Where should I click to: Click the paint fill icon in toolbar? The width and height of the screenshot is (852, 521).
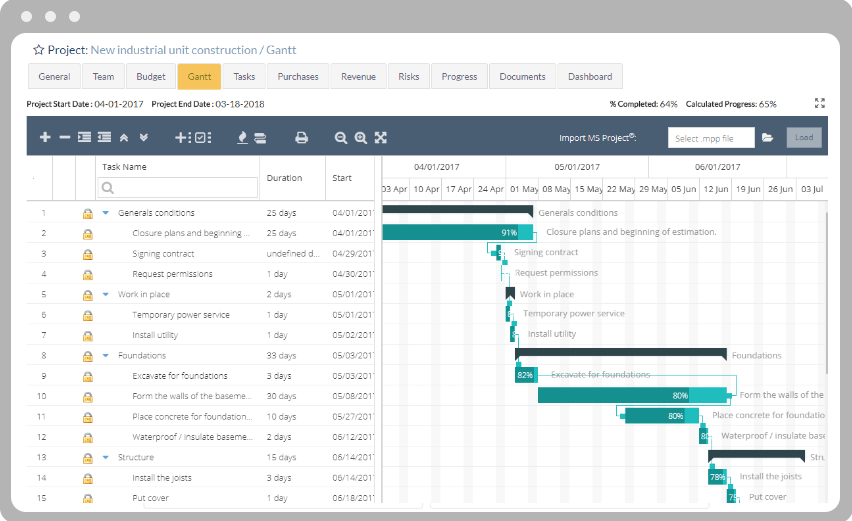(241, 138)
